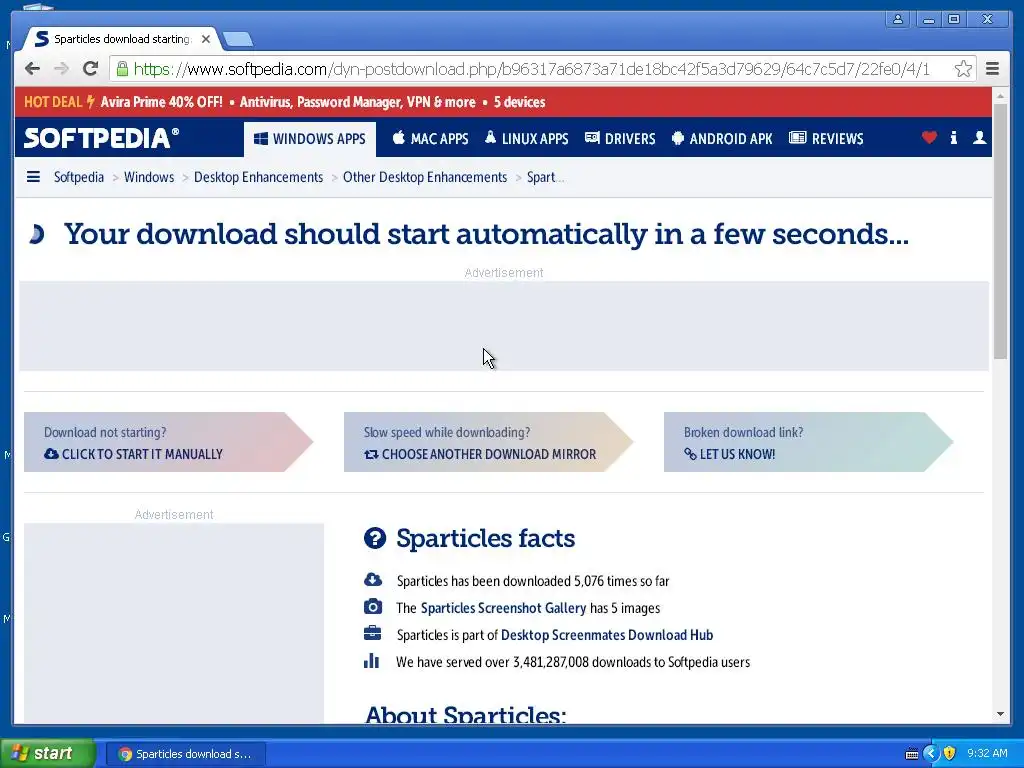Image resolution: width=1024 pixels, height=768 pixels.
Task: Click the address bar URL field
Action: tap(532, 69)
